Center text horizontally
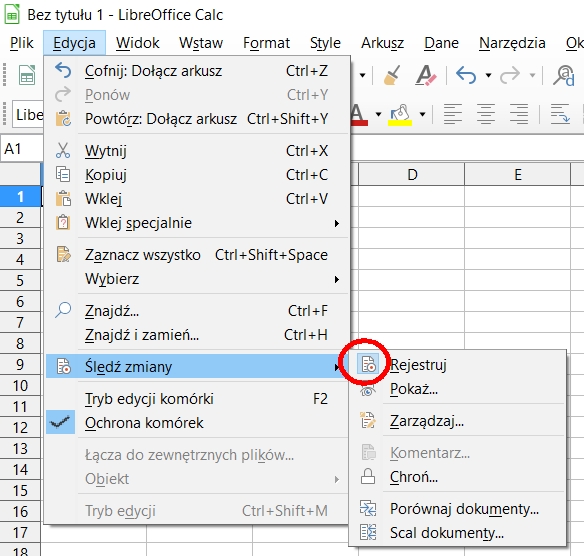584x556 pixels. click(x=486, y=114)
